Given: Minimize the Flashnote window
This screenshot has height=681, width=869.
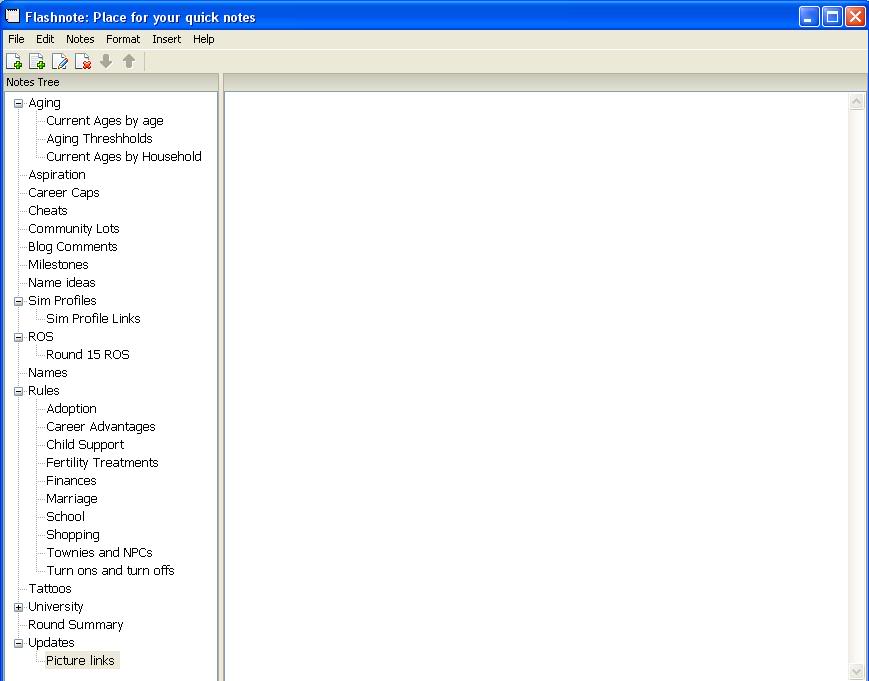Looking at the screenshot, I should point(809,17).
